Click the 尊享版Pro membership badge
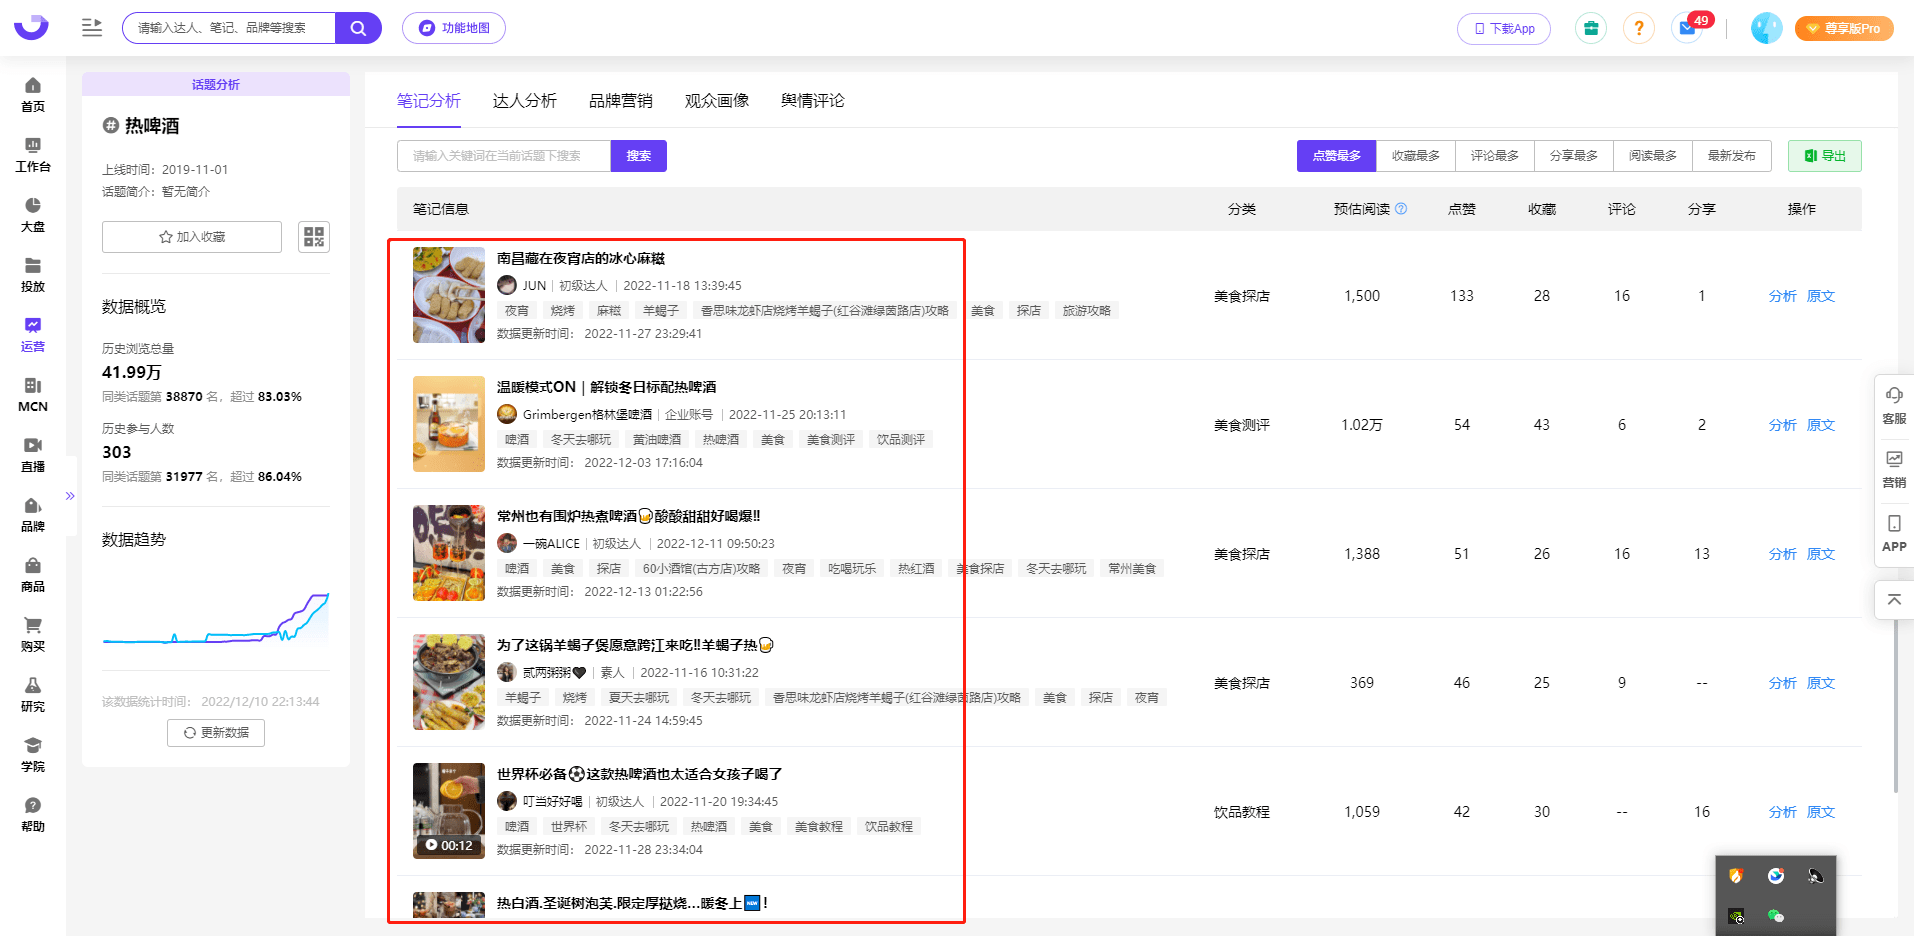Viewport: 1914px width, 936px height. point(1844,28)
